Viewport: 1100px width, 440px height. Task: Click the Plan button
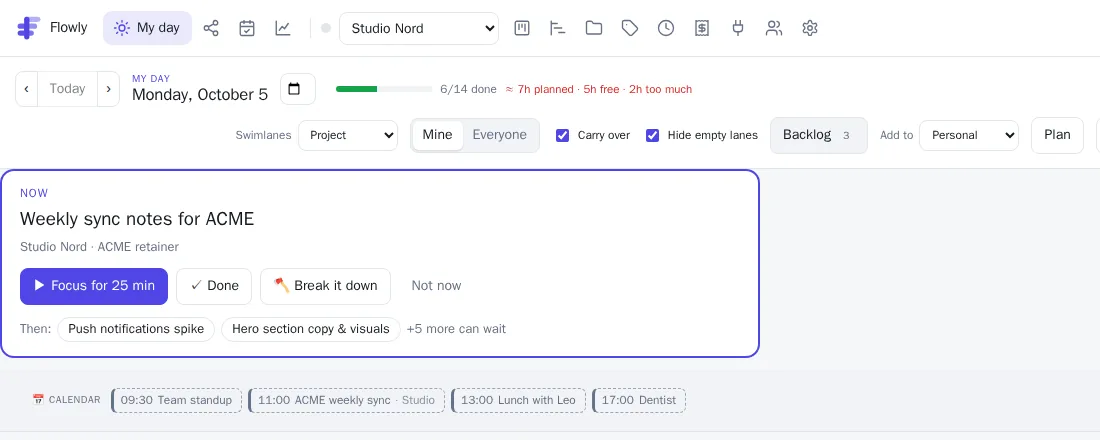[x=1057, y=135]
